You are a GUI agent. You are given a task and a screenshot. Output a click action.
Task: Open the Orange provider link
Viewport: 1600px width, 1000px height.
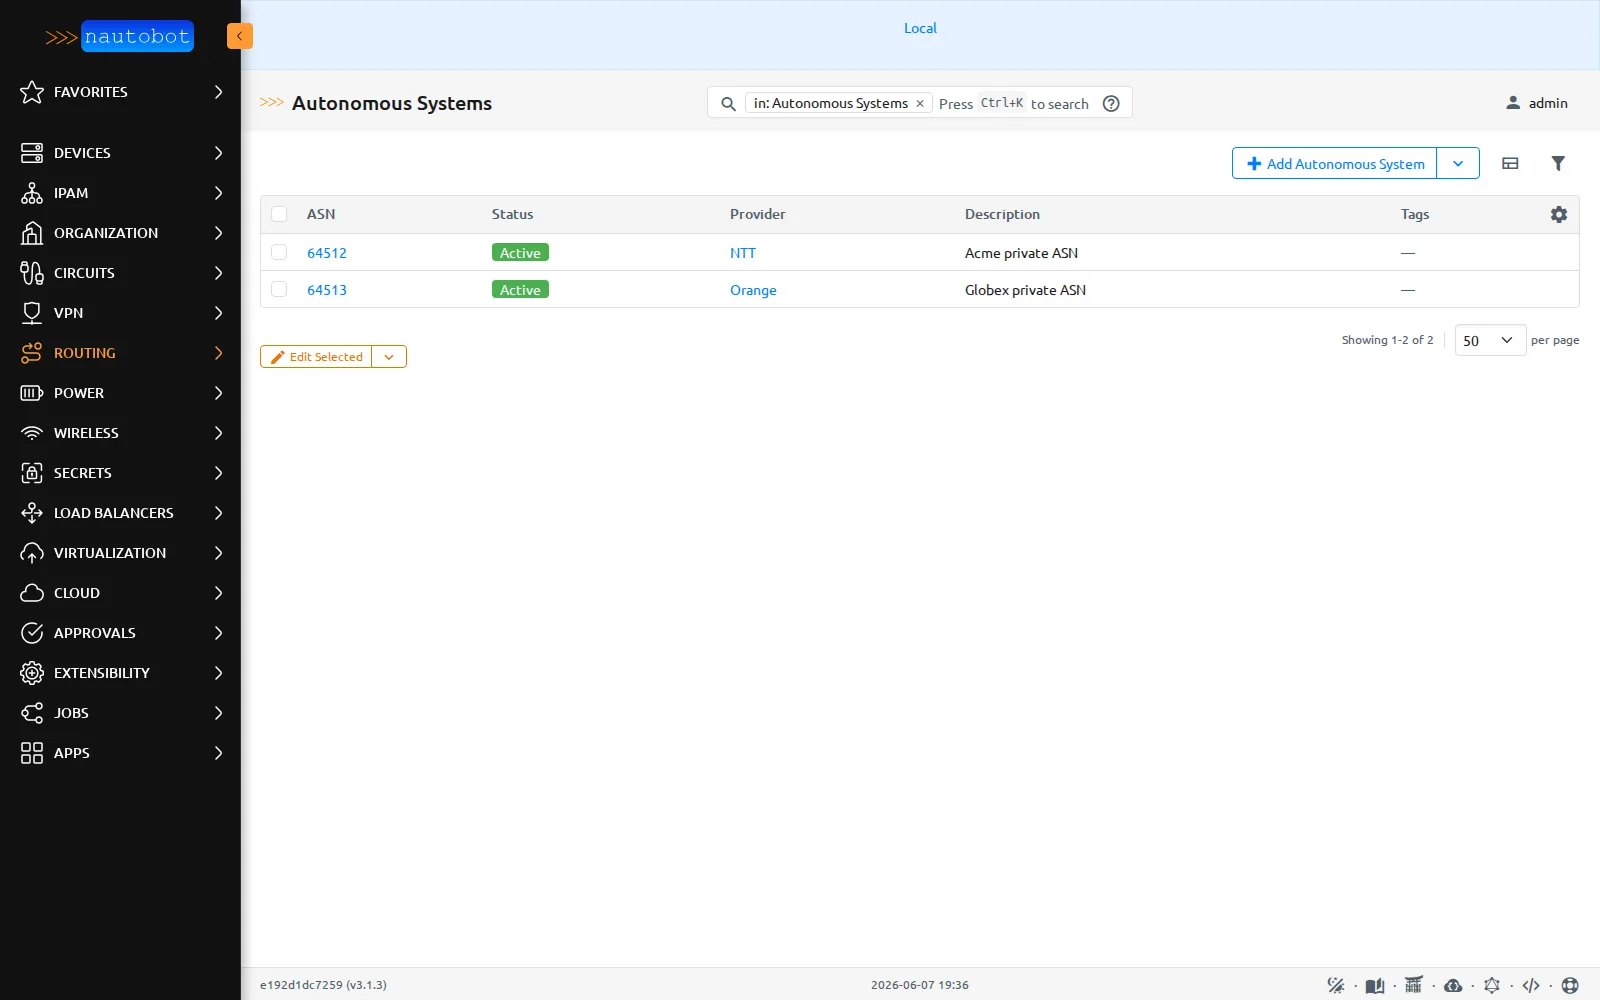(753, 290)
